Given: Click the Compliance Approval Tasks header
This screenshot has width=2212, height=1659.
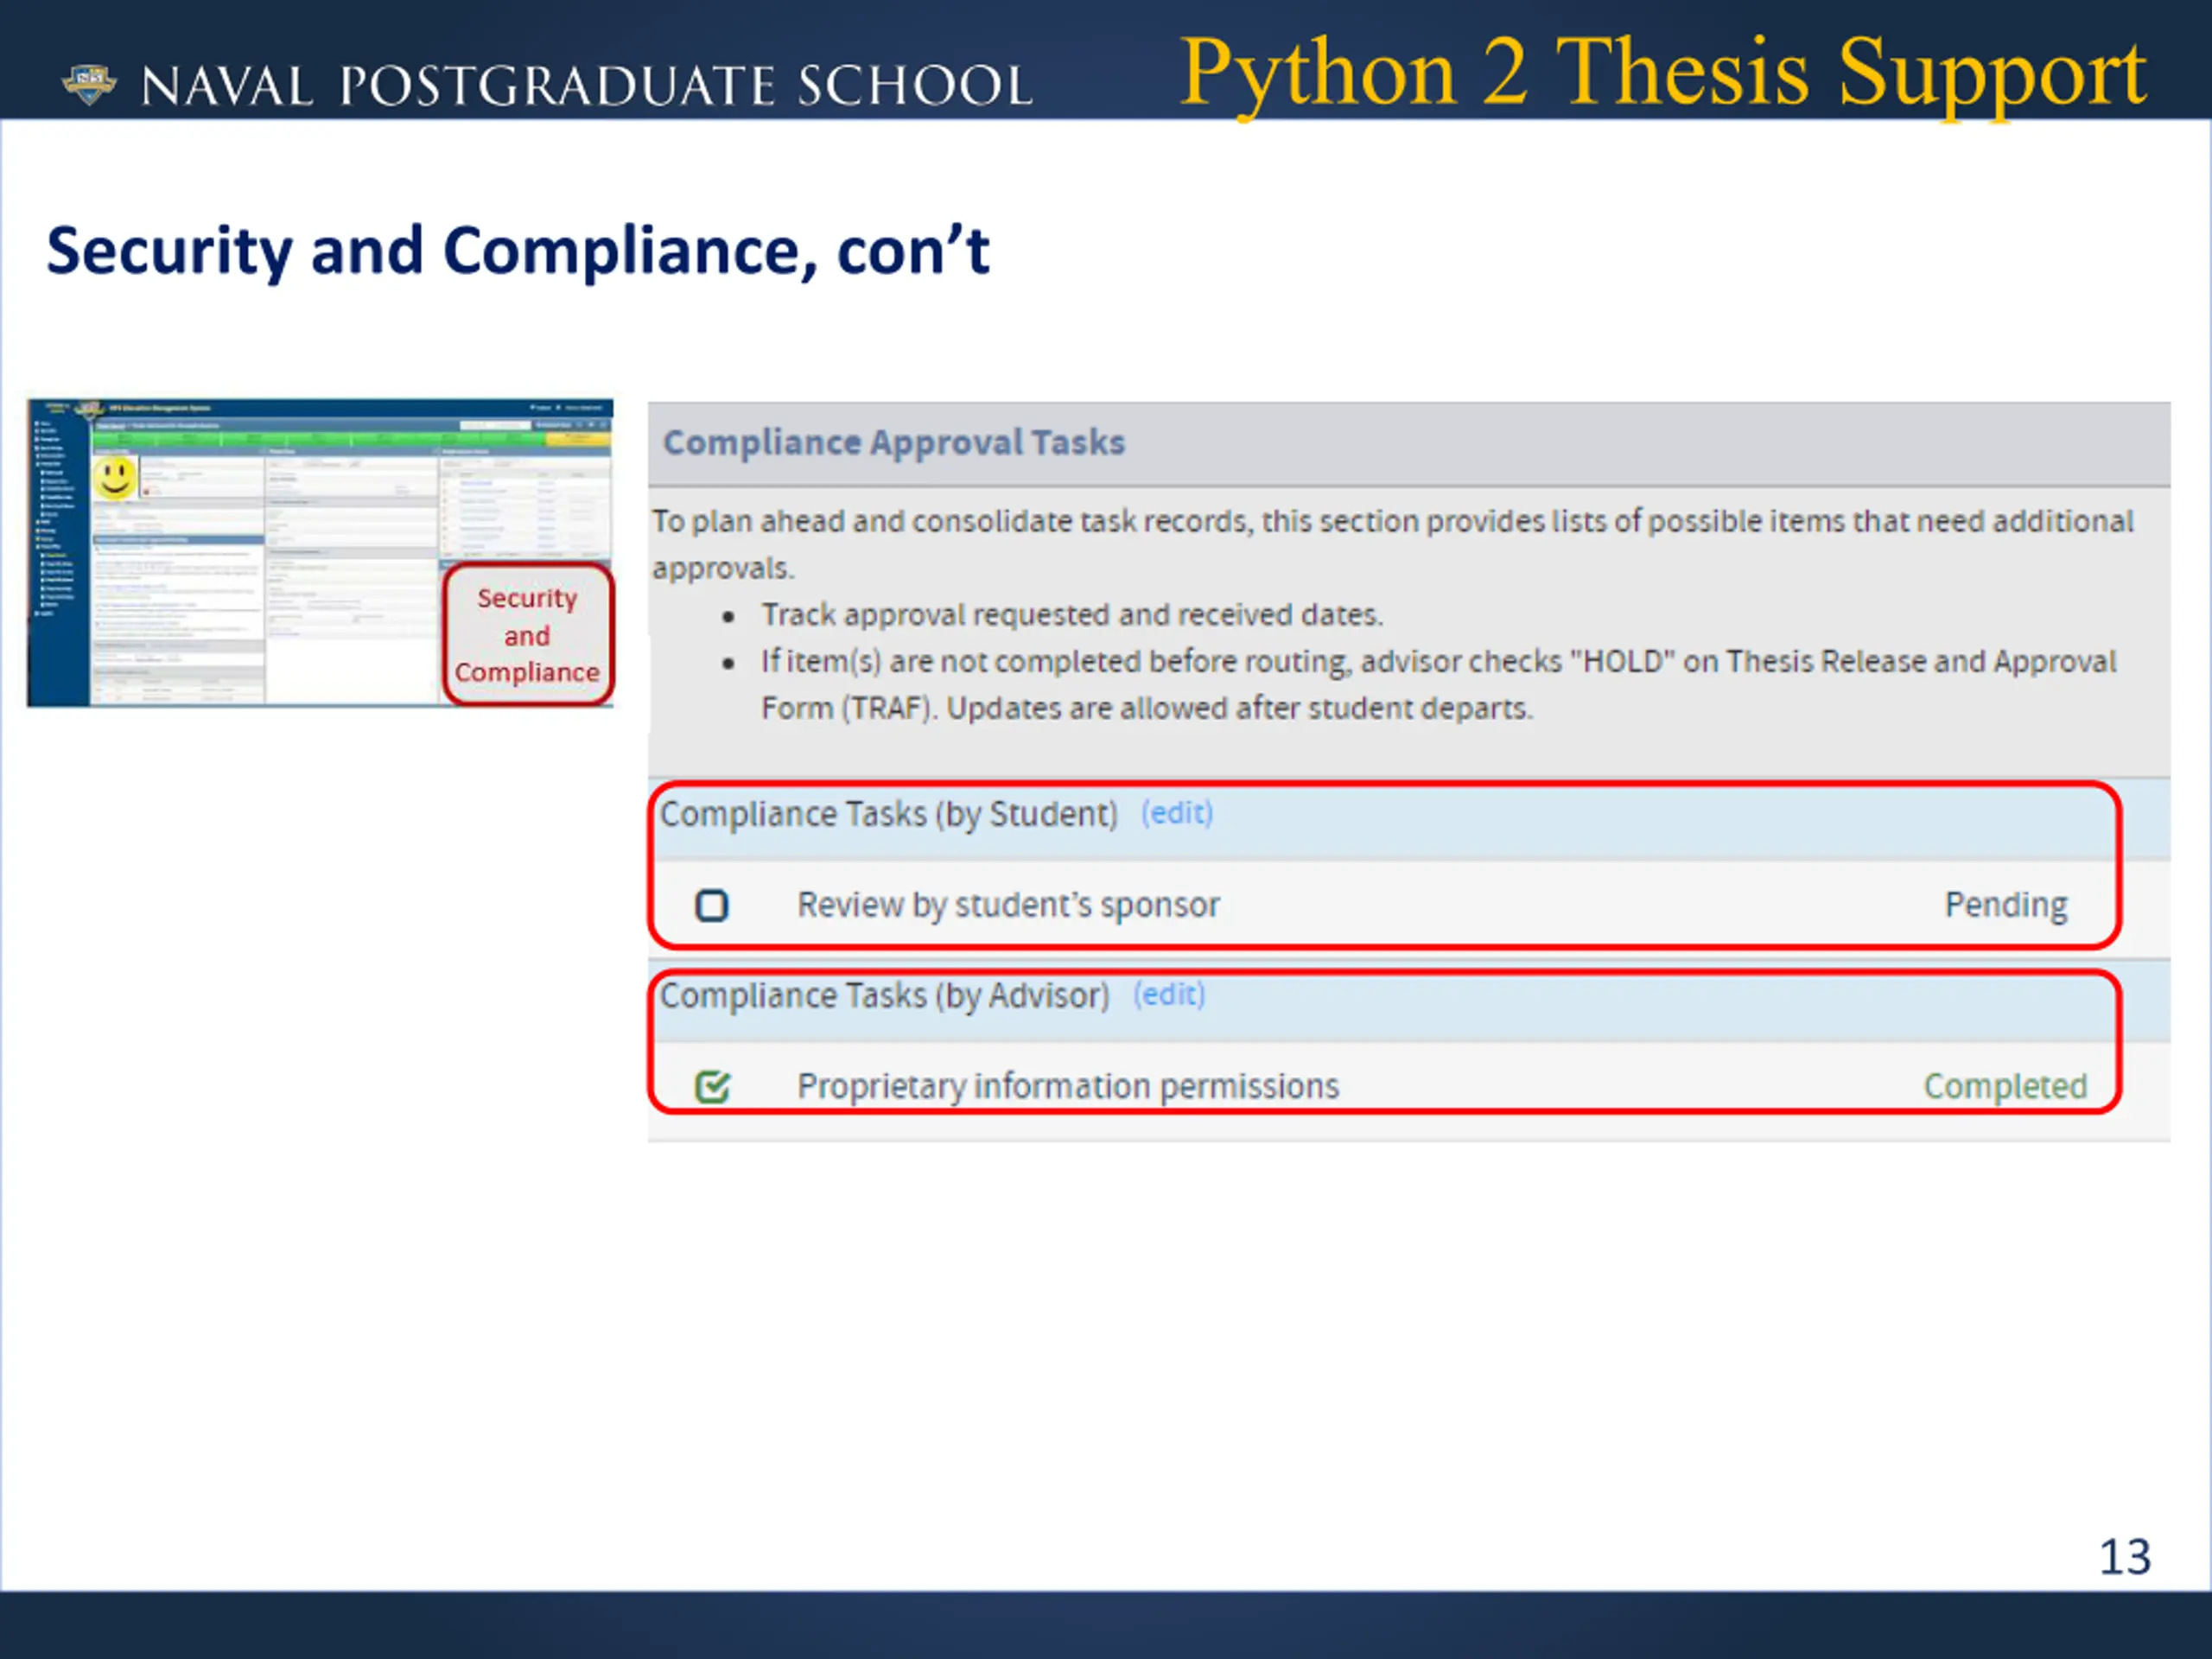Looking at the screenshot, I should (x=894, y=442).
